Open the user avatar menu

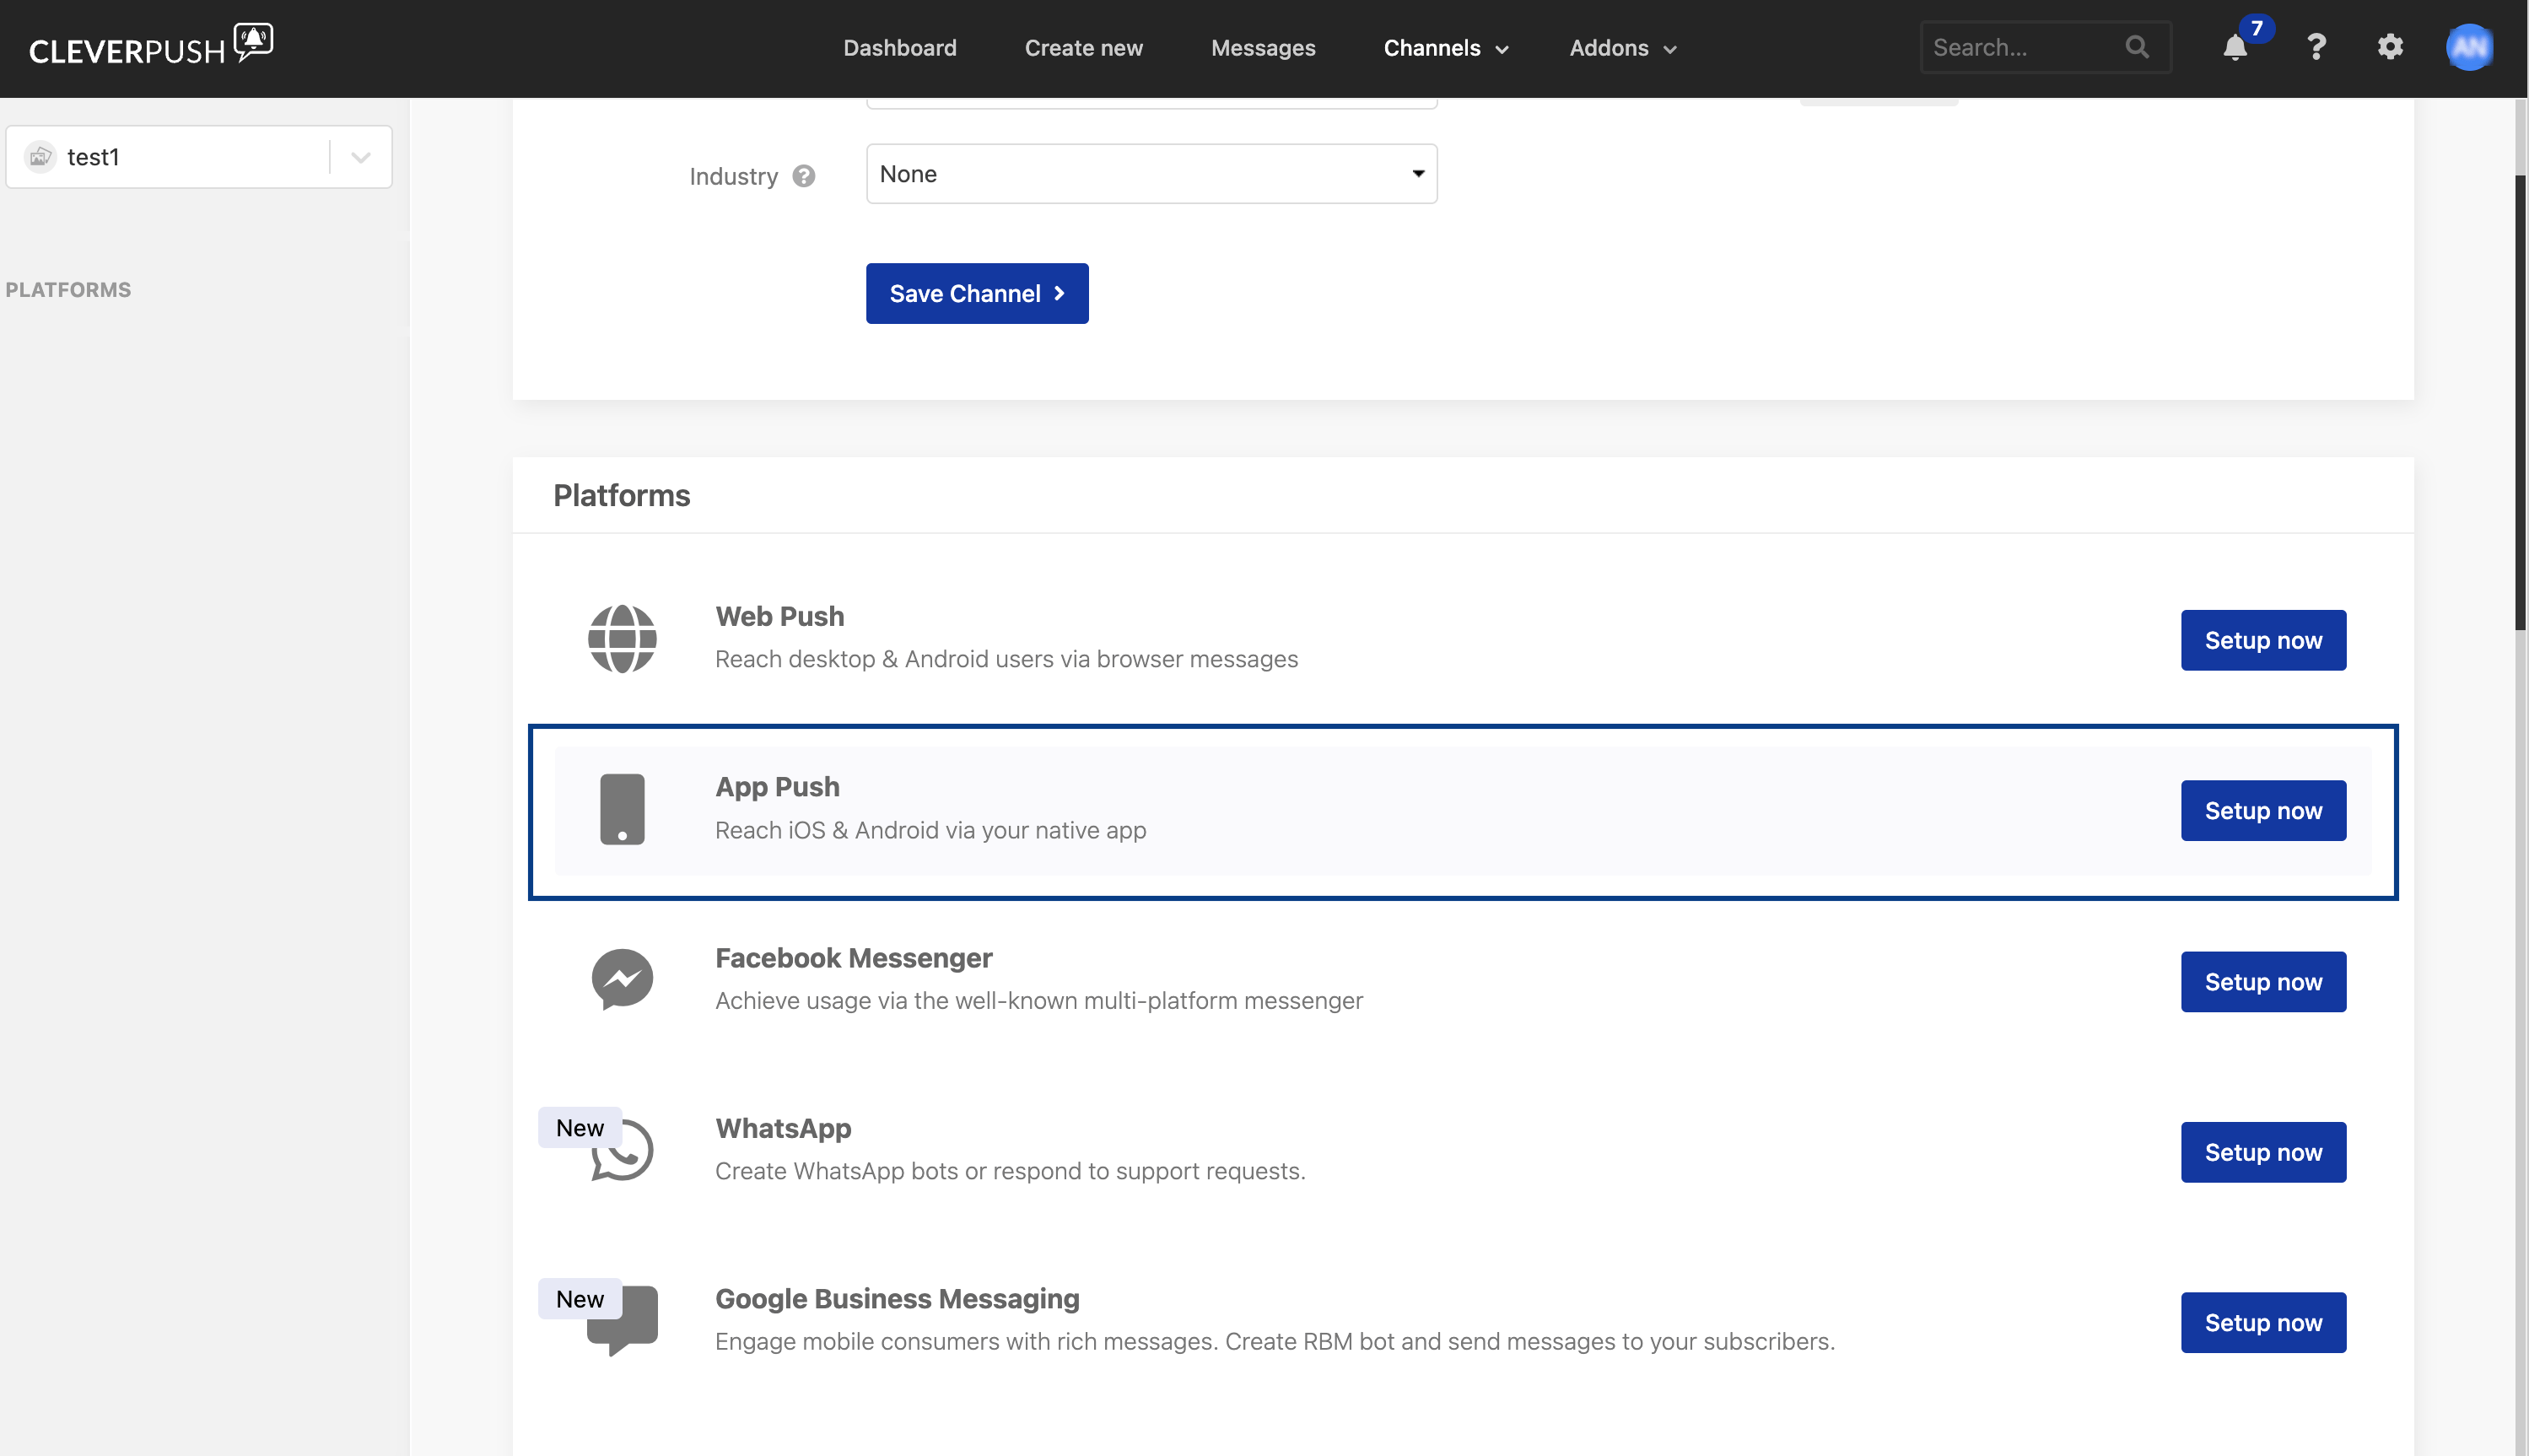[2469, 47]
